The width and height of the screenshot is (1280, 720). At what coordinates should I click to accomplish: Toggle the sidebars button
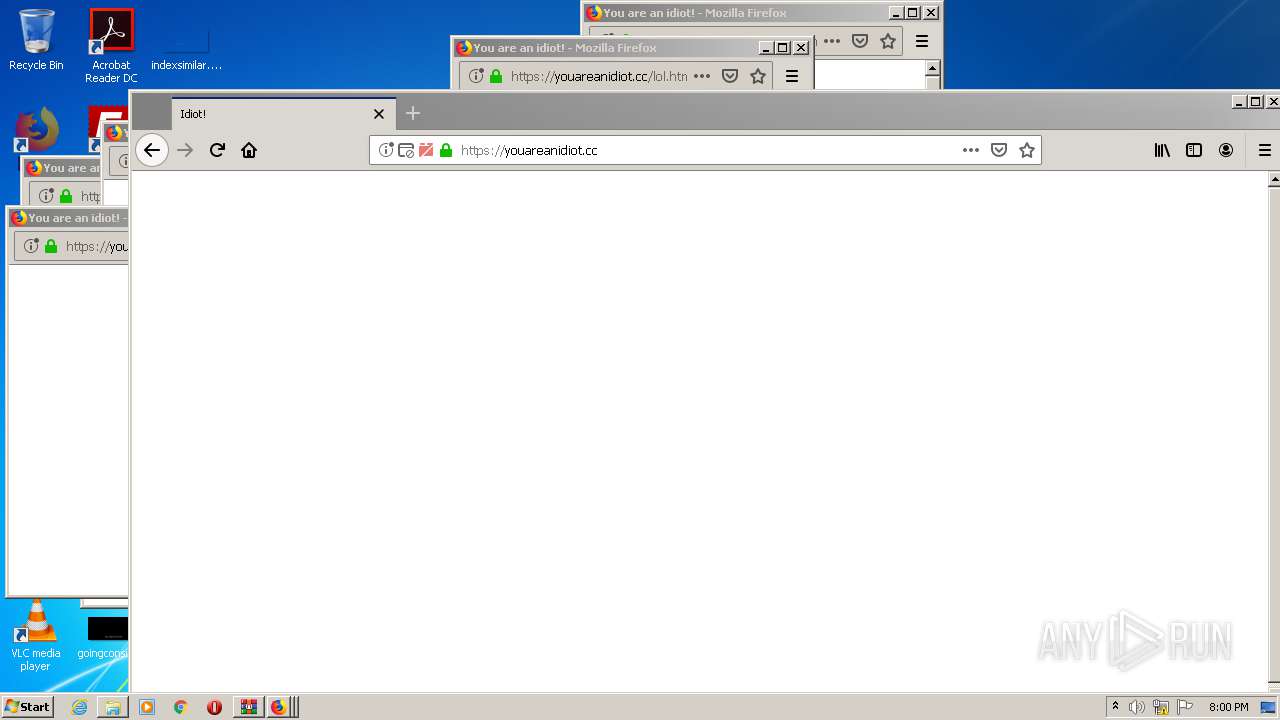[x=1194, y=150]
